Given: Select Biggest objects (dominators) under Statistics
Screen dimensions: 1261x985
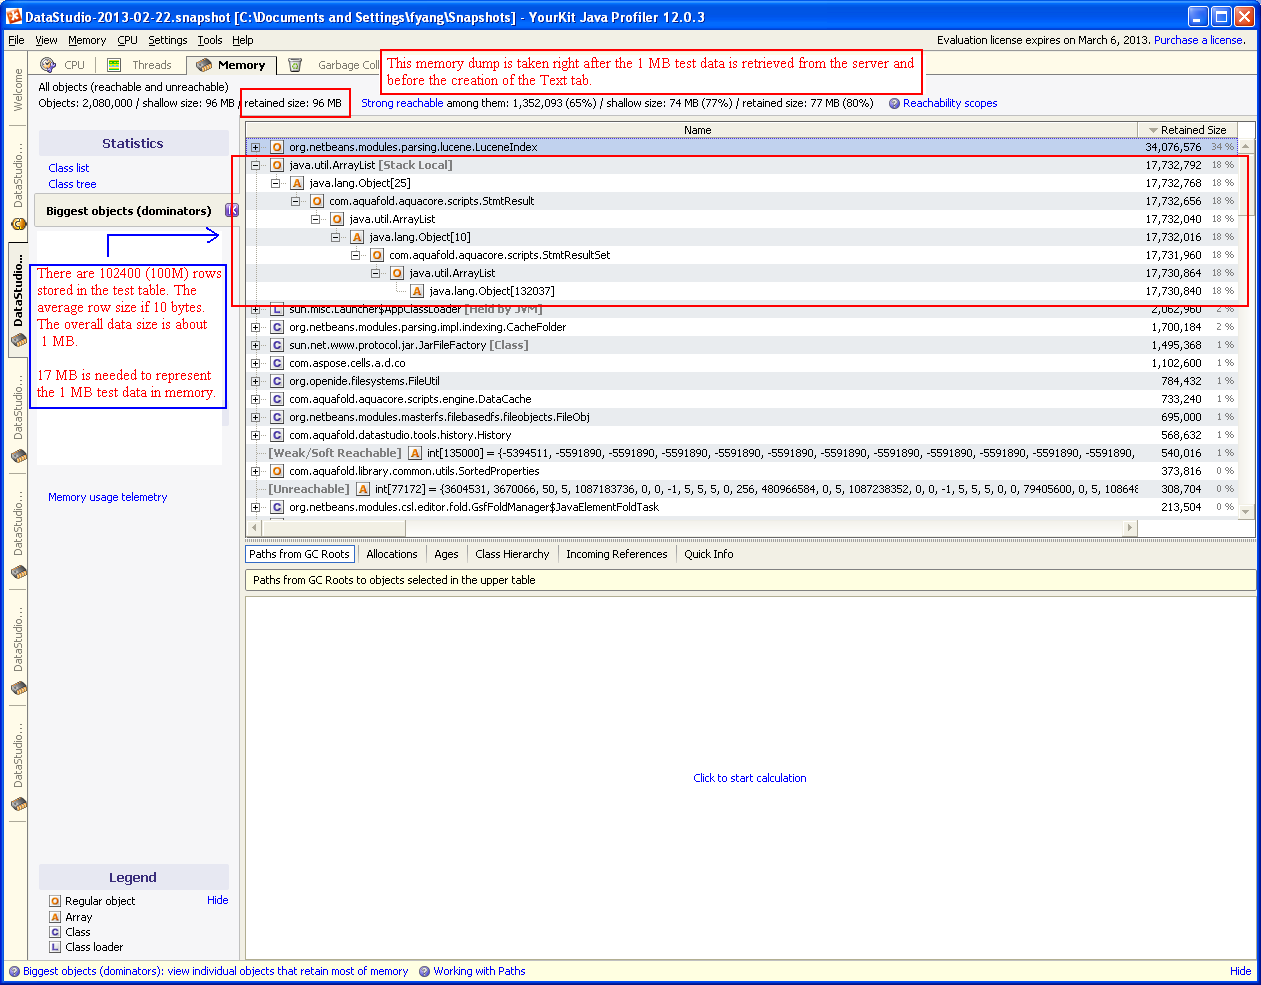Looking at the screenshot, I should 129,211.
